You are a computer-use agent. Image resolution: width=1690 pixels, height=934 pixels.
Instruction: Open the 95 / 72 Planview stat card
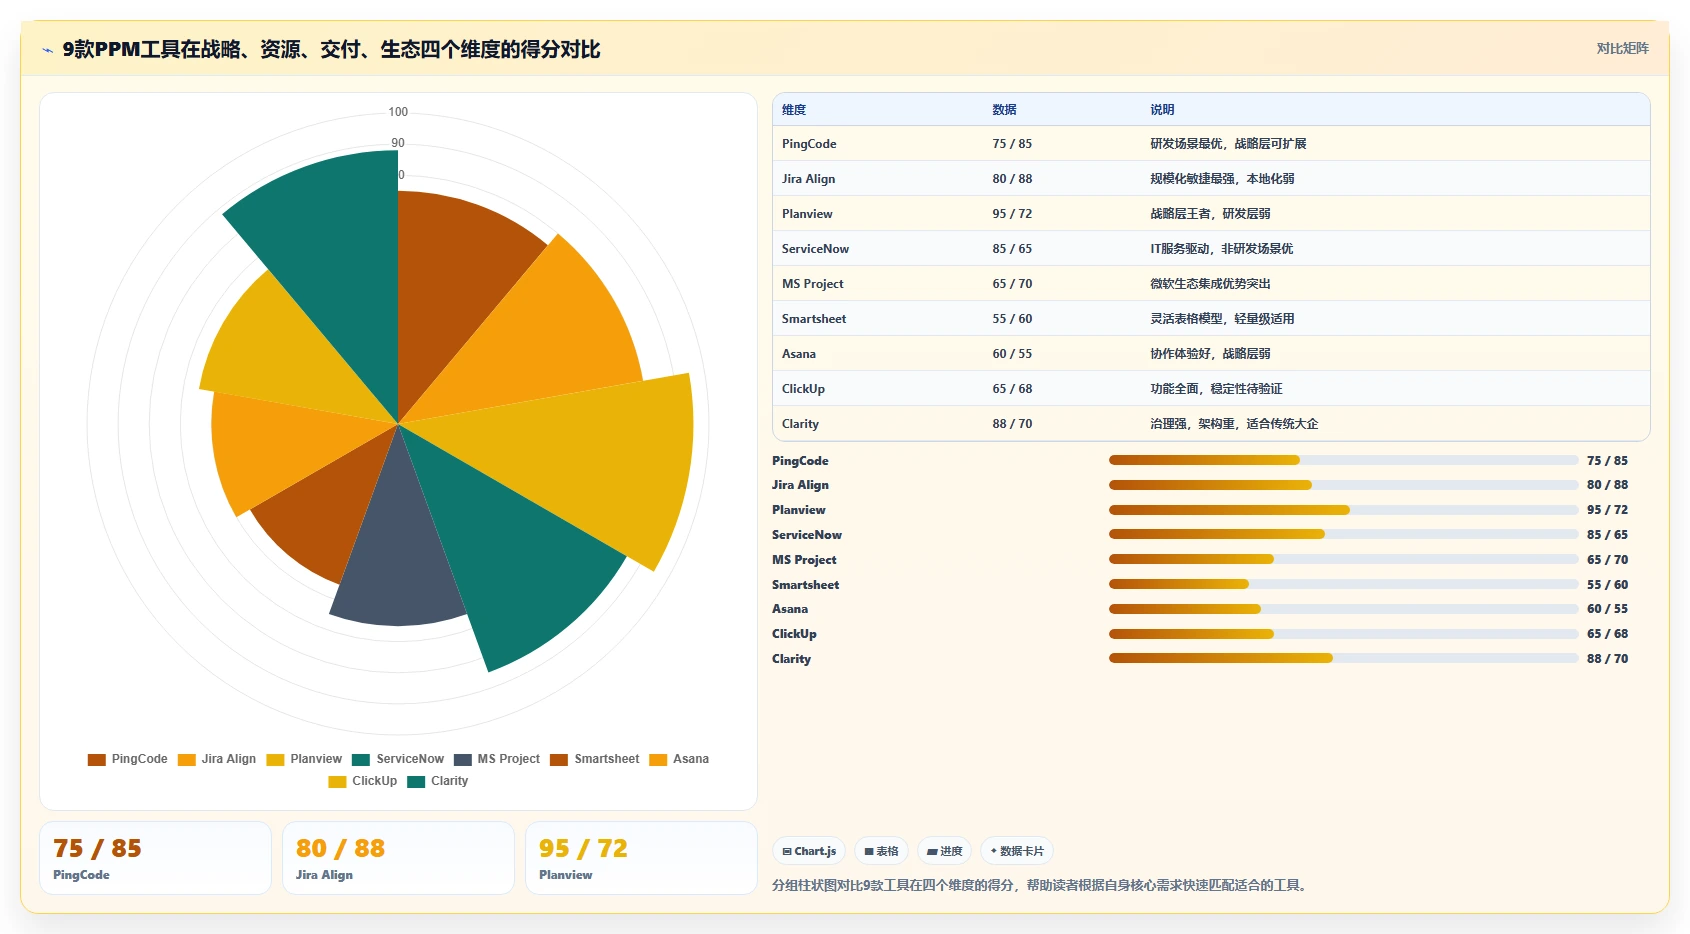click(641, 858)
